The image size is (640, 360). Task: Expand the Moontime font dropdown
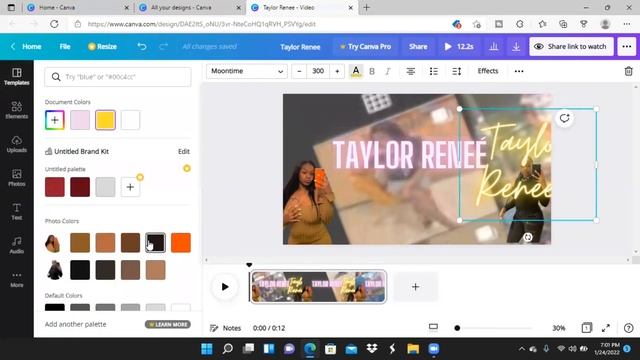click(x=247, y=71)
